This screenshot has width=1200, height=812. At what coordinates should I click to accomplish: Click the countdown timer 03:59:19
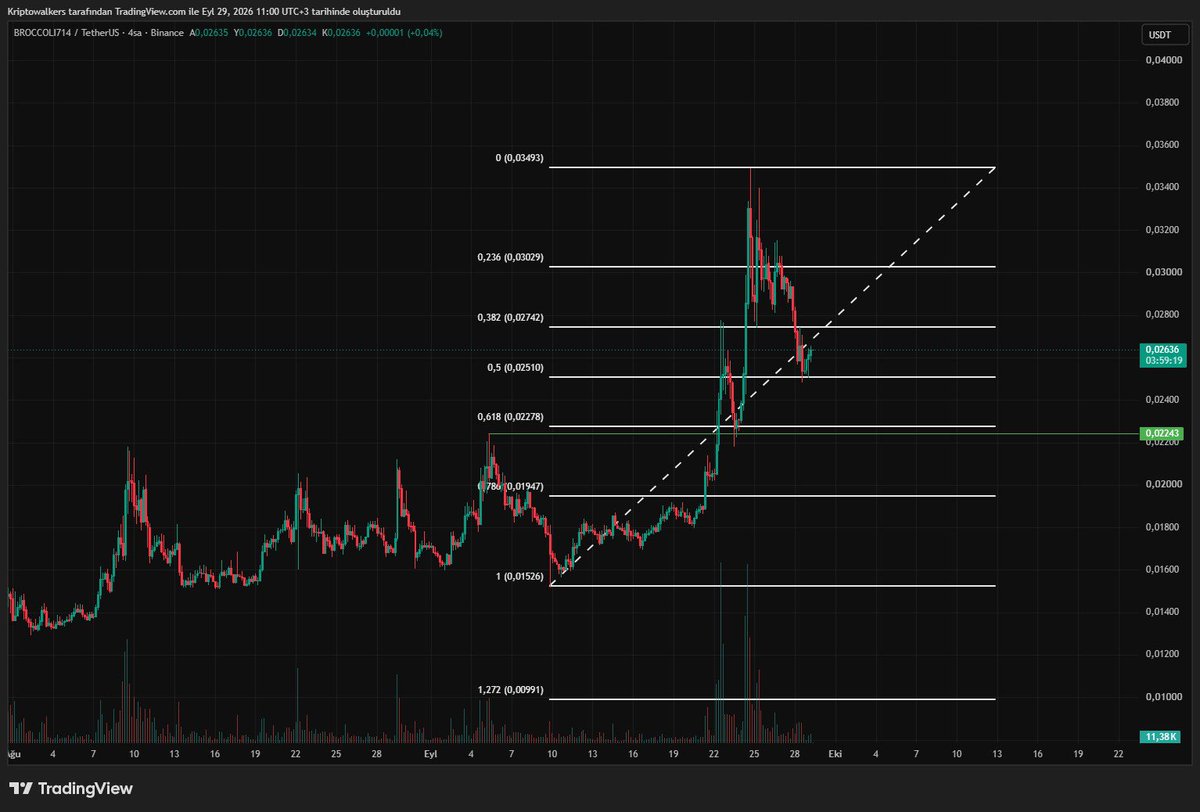(1164, 360)
